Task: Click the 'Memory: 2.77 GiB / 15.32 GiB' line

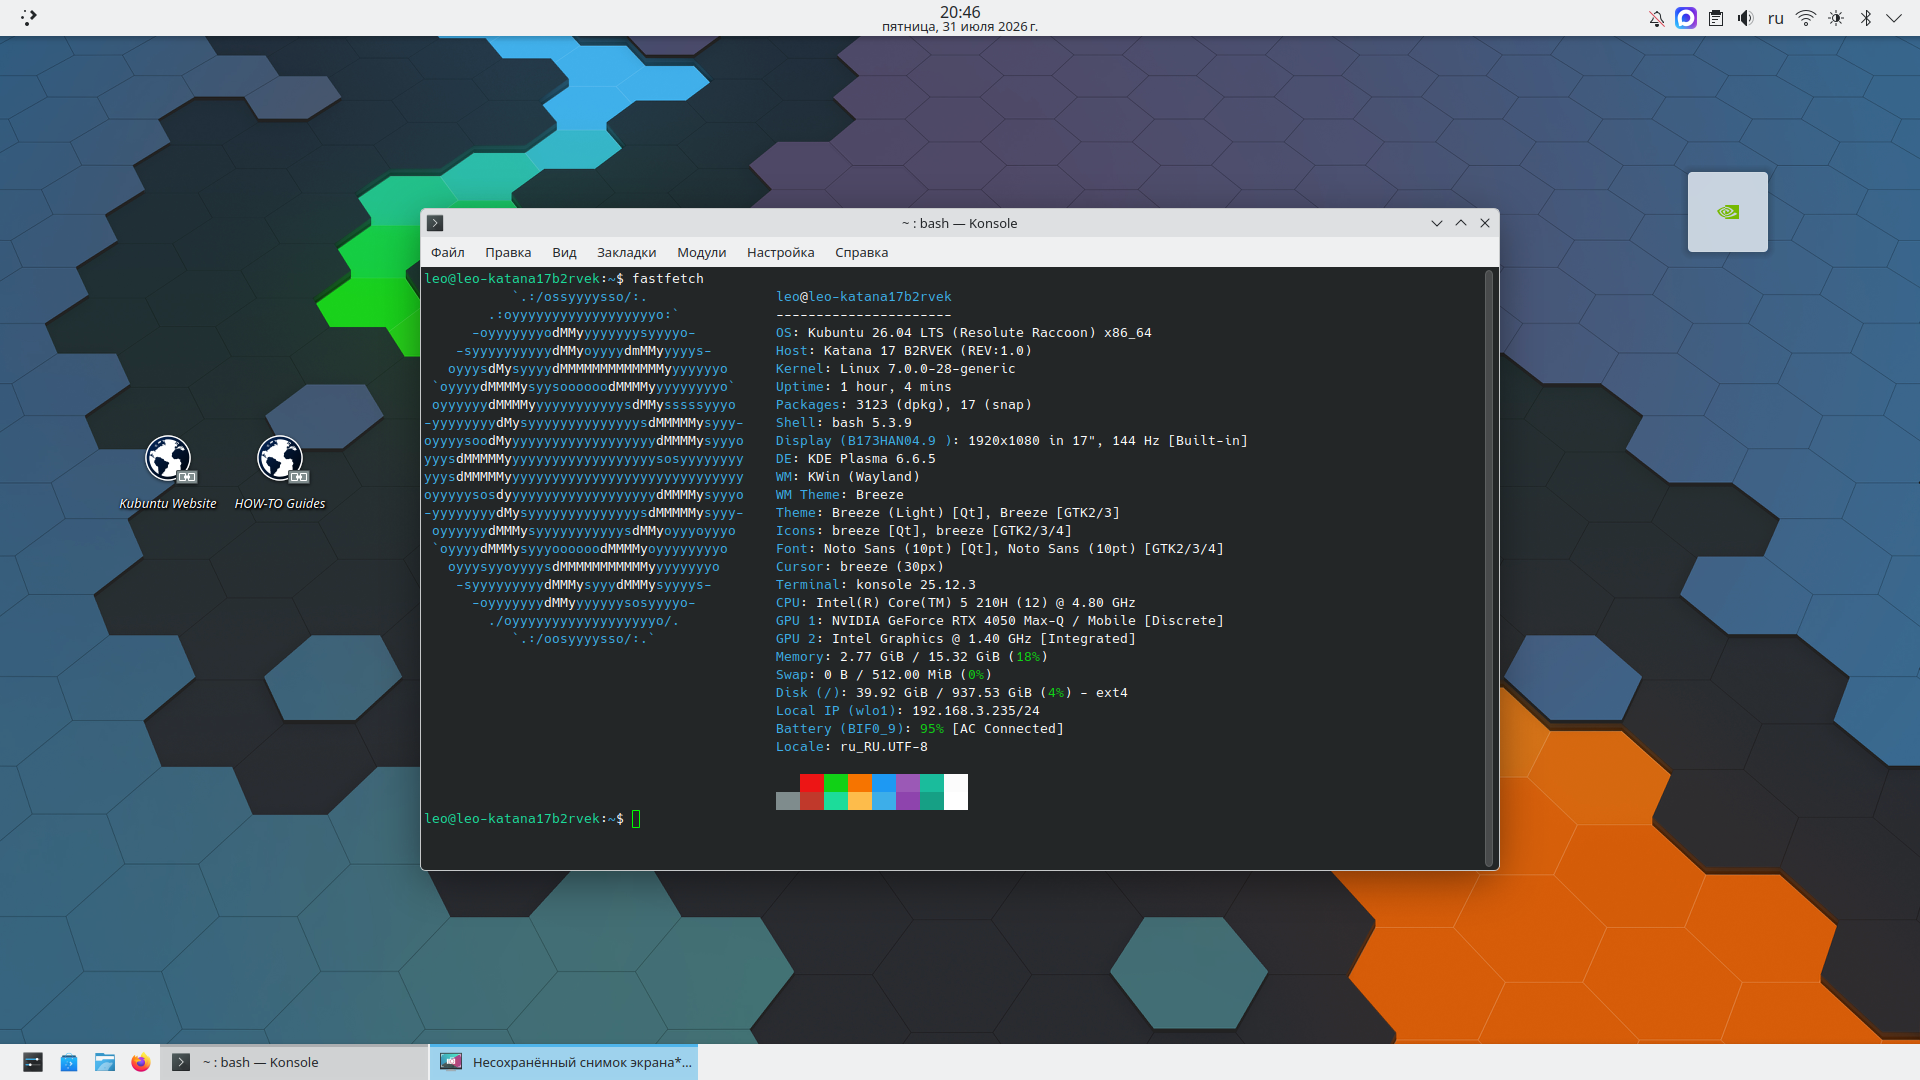Action: [912, 657]
